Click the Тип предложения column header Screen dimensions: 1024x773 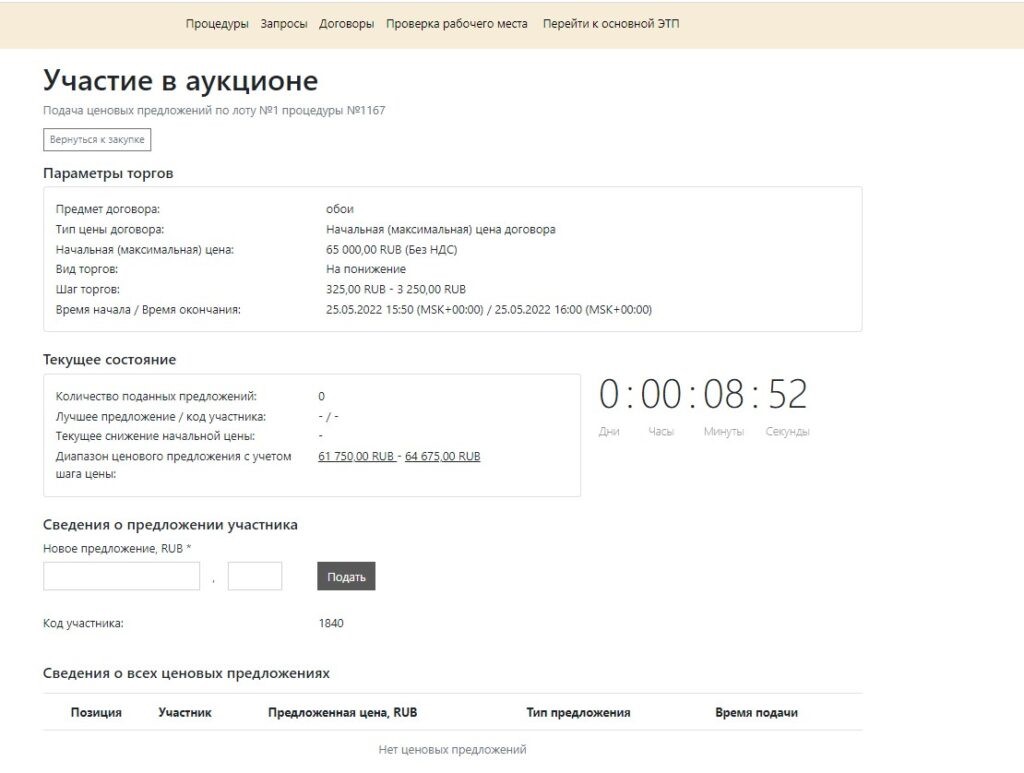point(578,713)
